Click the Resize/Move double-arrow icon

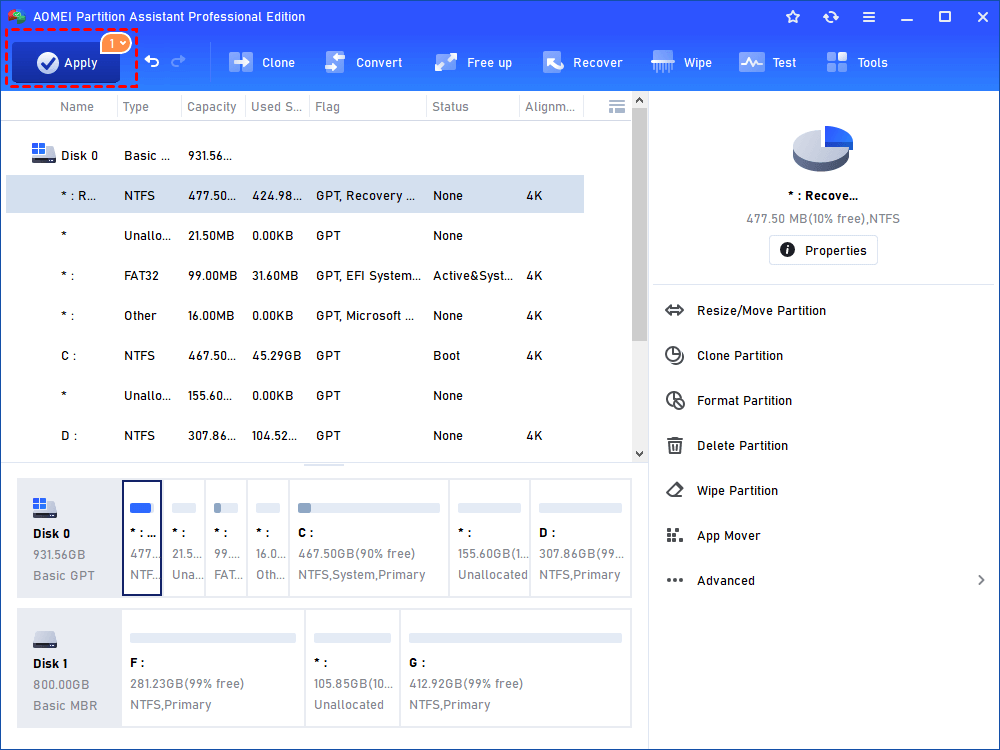674,311
